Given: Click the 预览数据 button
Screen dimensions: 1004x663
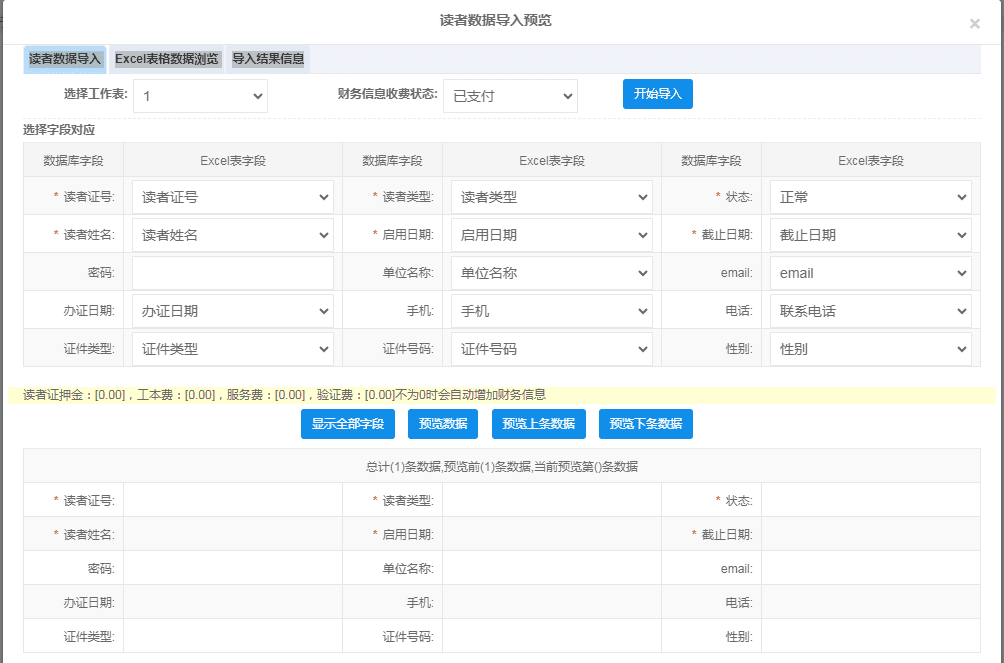Looking at the screenshot, I should pos(443,424).
